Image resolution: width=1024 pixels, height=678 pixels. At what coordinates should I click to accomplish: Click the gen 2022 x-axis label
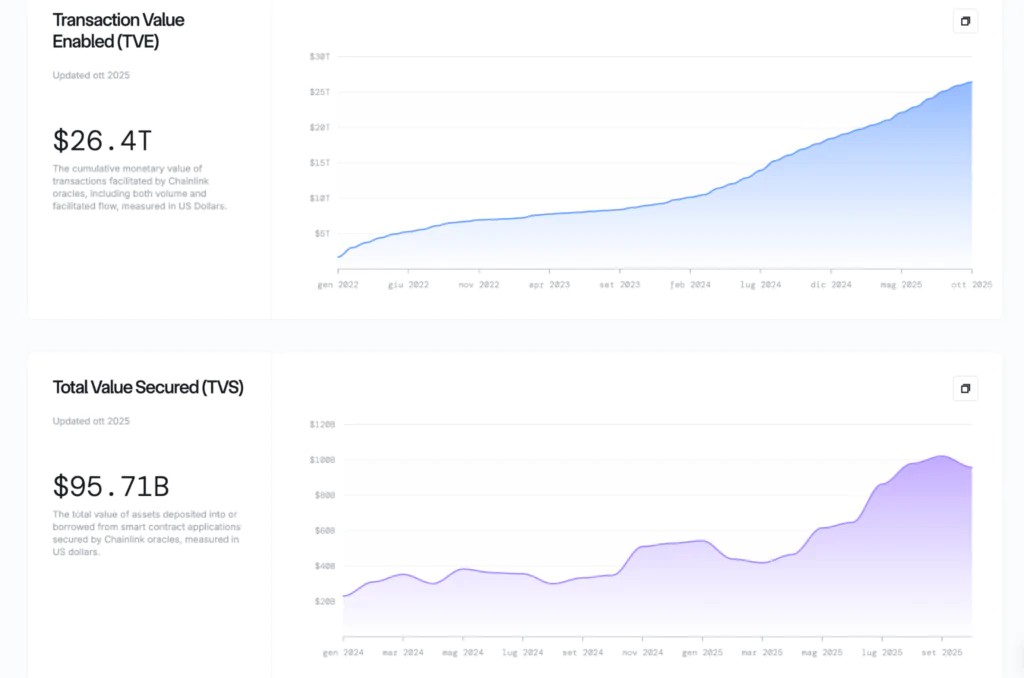[338, 285]
